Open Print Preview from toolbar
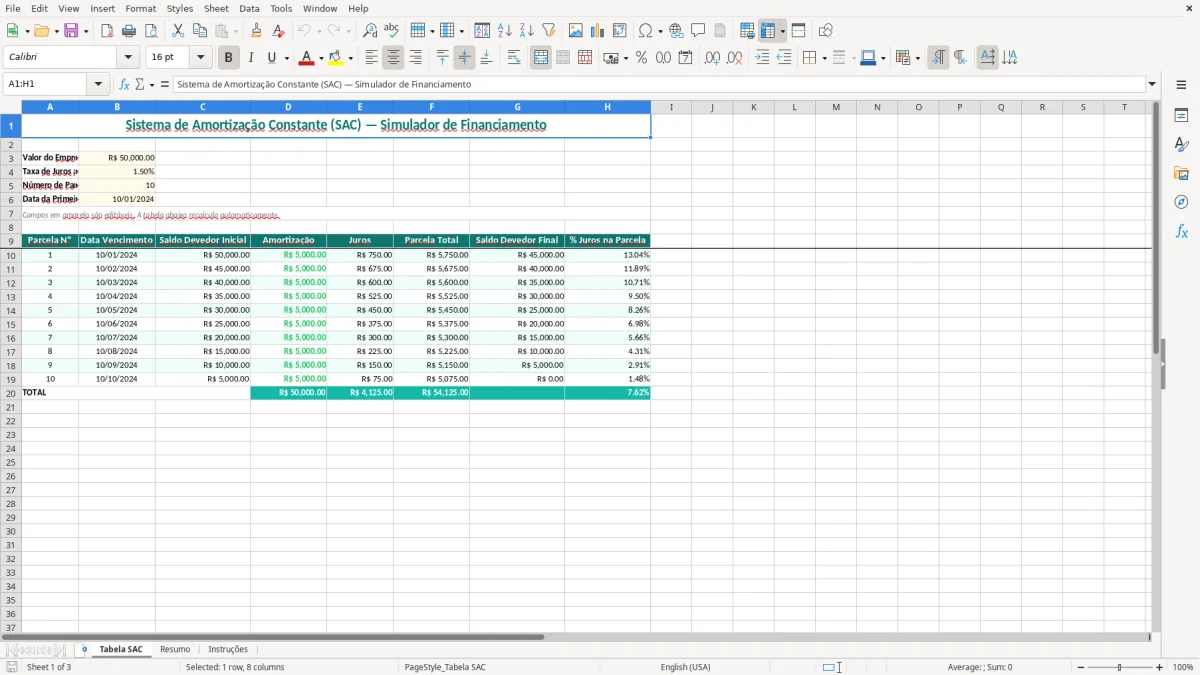Viewport: 1200px width, 675px height. click(x=151, y=31)
